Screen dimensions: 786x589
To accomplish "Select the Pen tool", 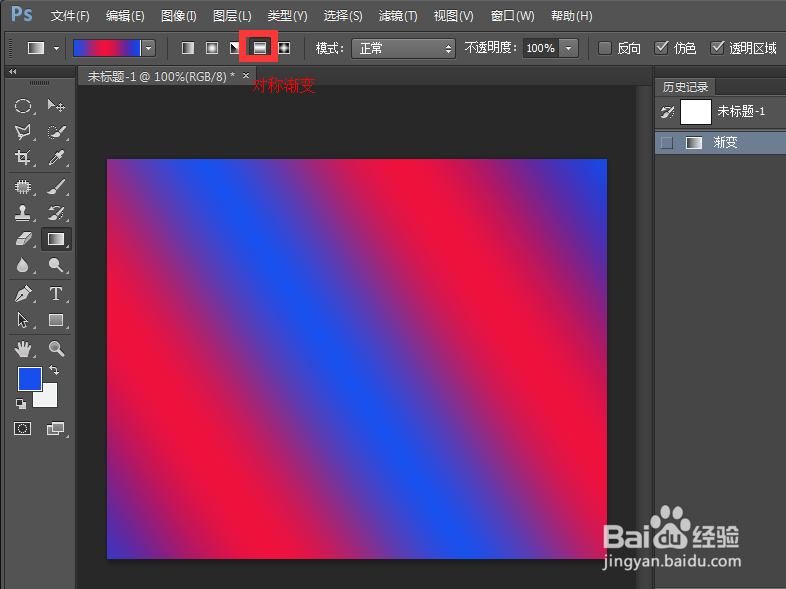I will 23,294.
